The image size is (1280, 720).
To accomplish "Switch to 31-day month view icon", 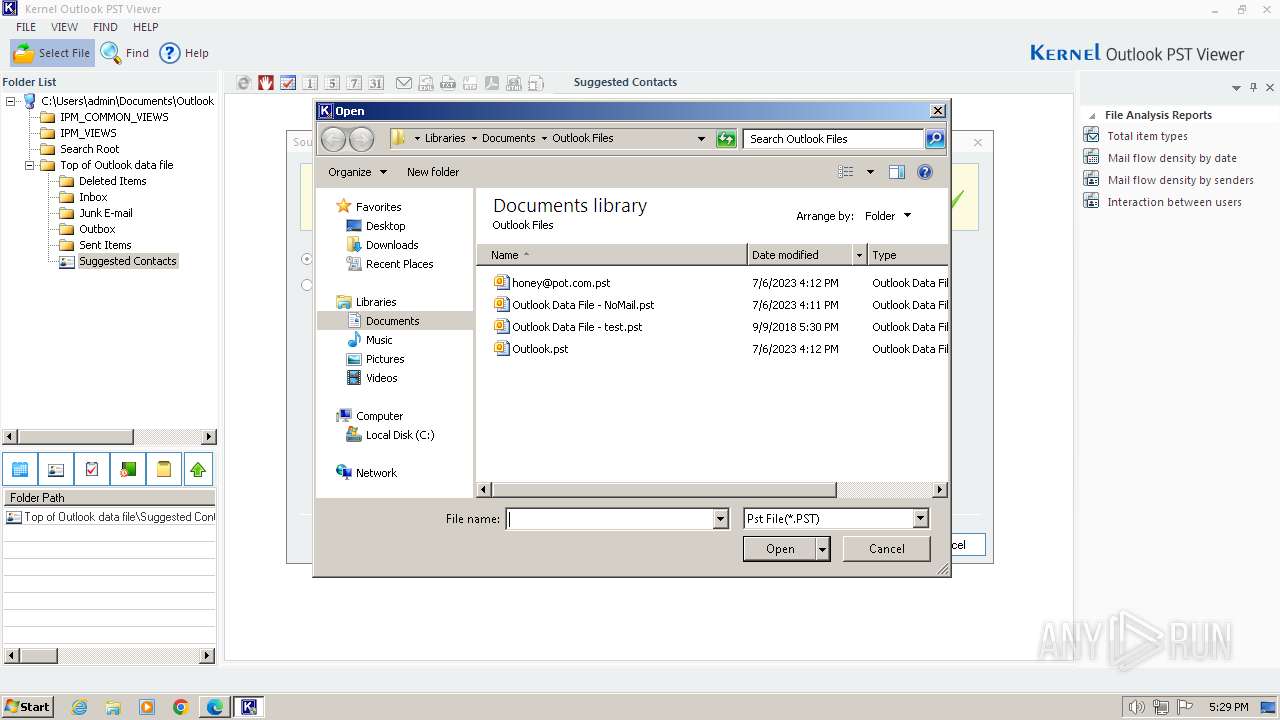I will tap(376, 83).
